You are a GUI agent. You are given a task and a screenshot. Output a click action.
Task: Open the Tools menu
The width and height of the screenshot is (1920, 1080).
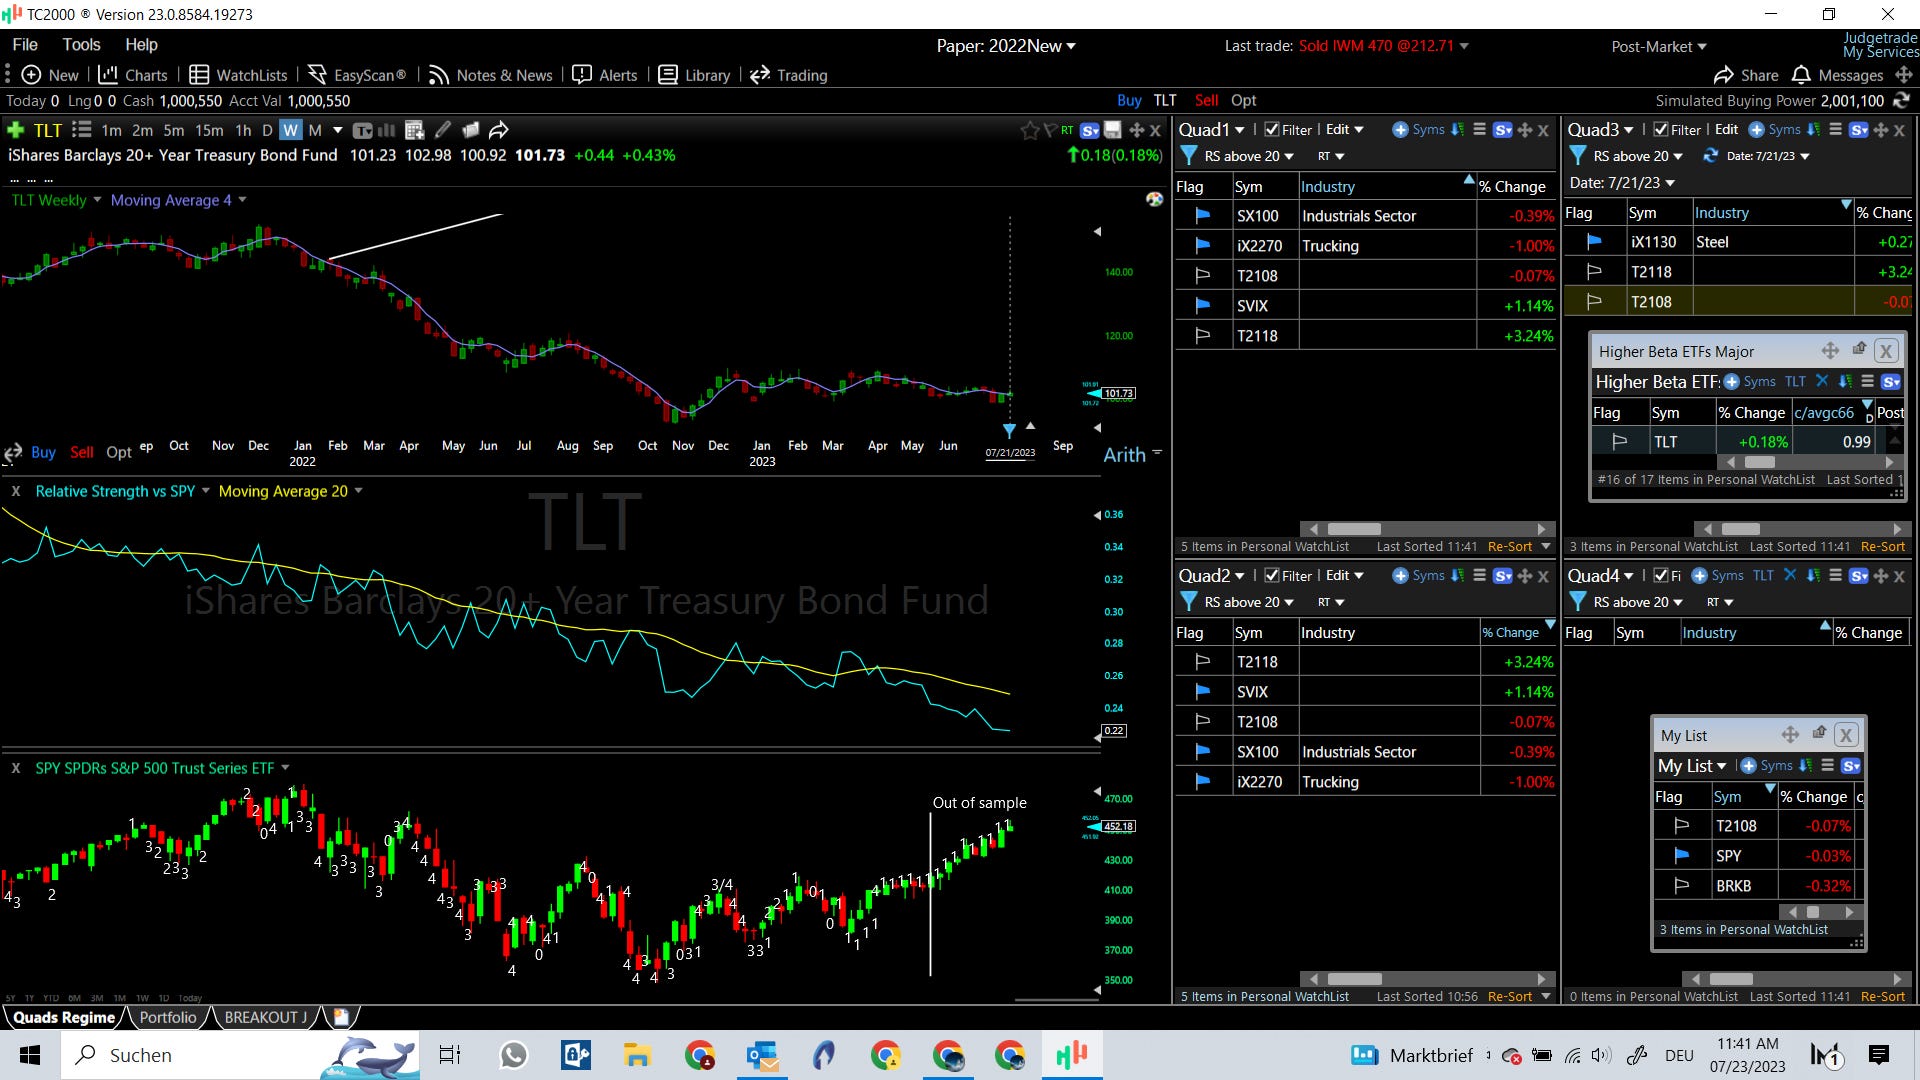(x=81, y=44)
